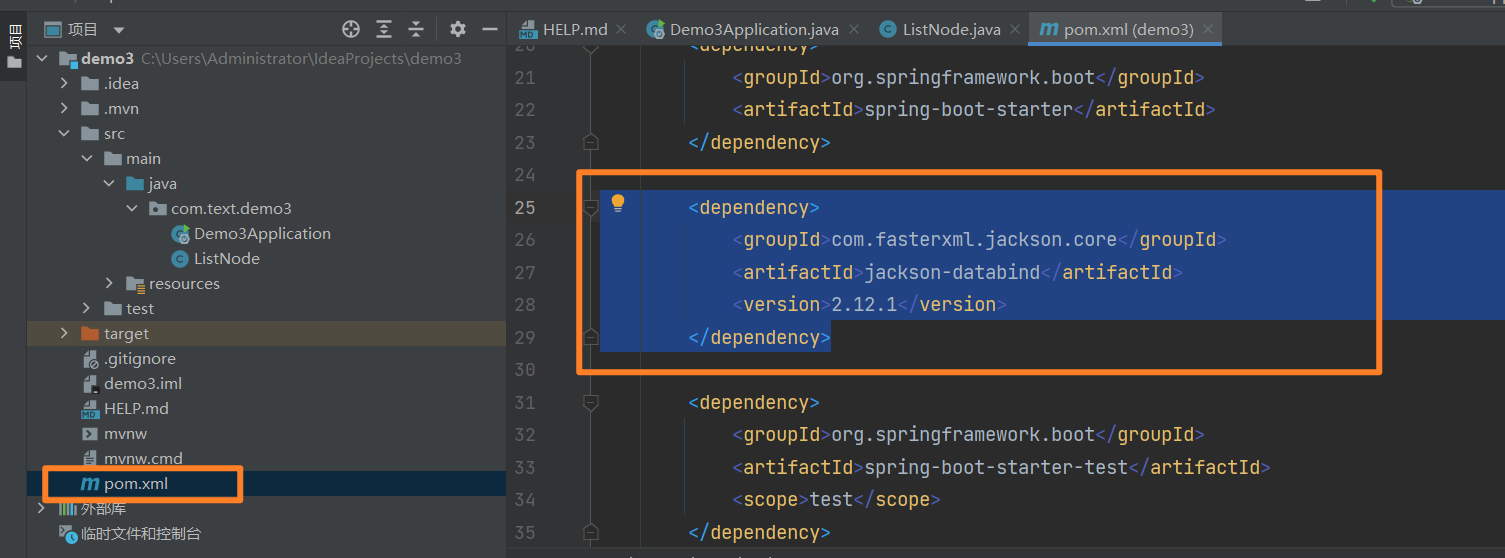
Task: Fold the dependency block starting at line 25
Action: pos(591,207)
